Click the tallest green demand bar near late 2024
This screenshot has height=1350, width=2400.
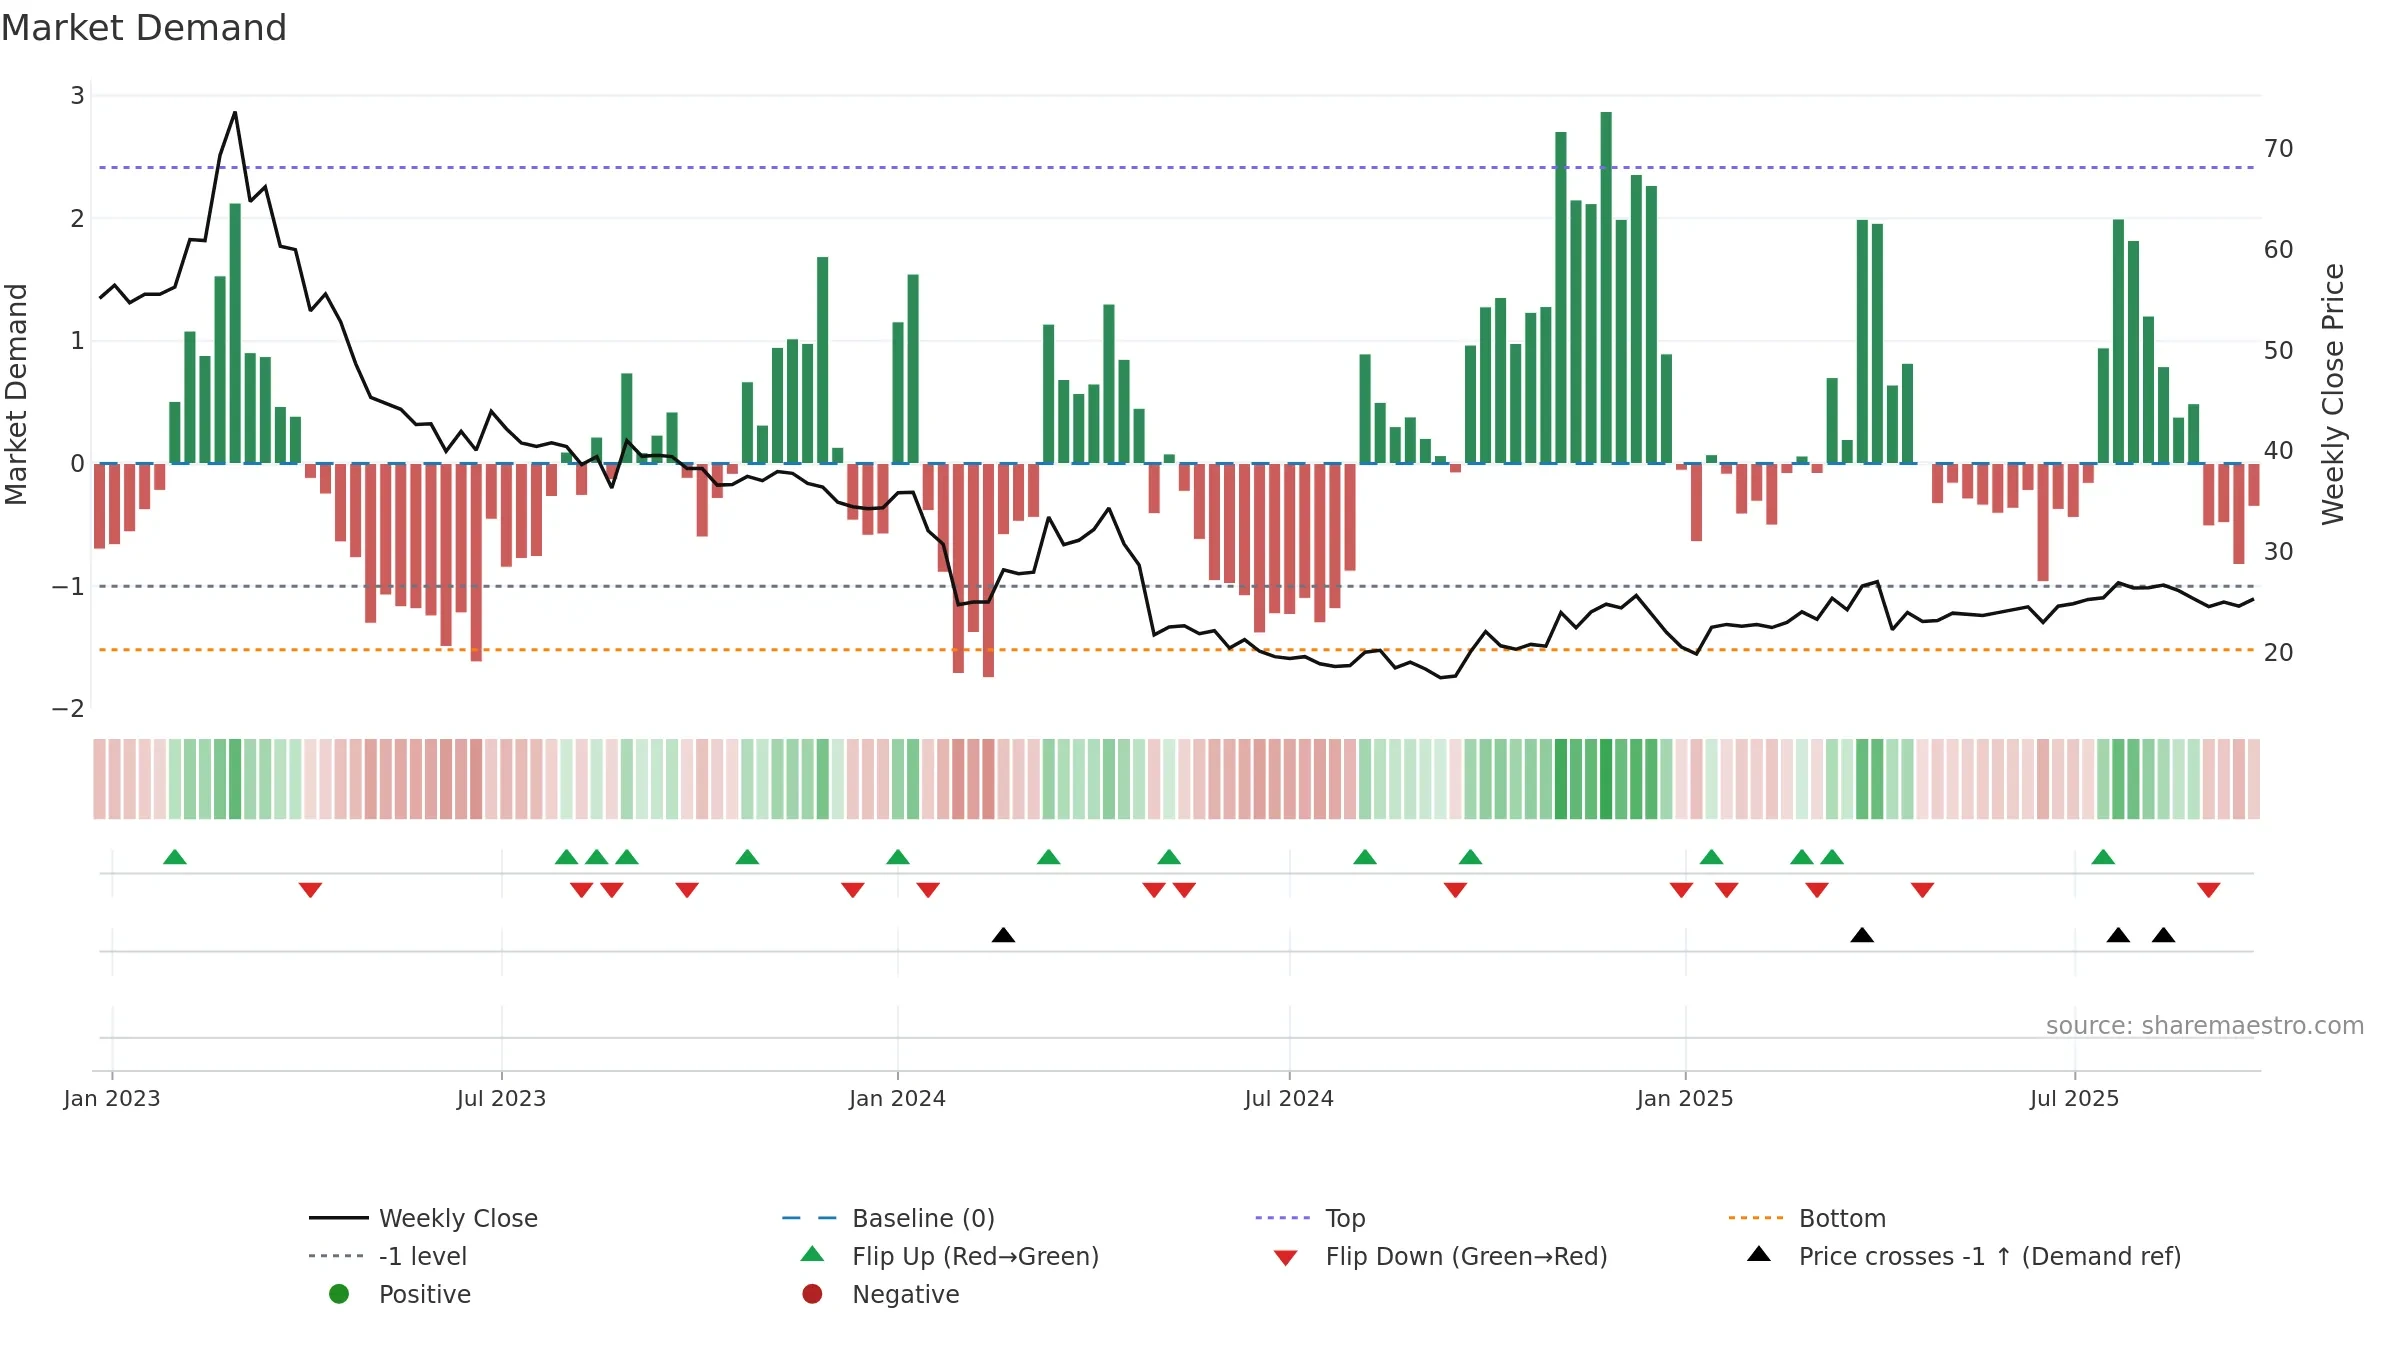tap(1606, 288)
